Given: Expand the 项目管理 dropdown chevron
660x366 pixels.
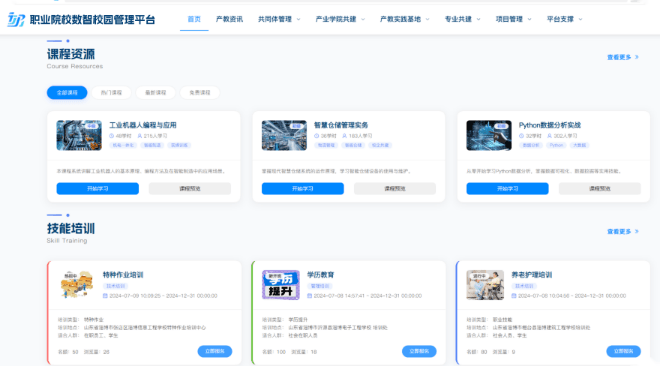Looking at the screenshot, I should (x=529, y=19).
